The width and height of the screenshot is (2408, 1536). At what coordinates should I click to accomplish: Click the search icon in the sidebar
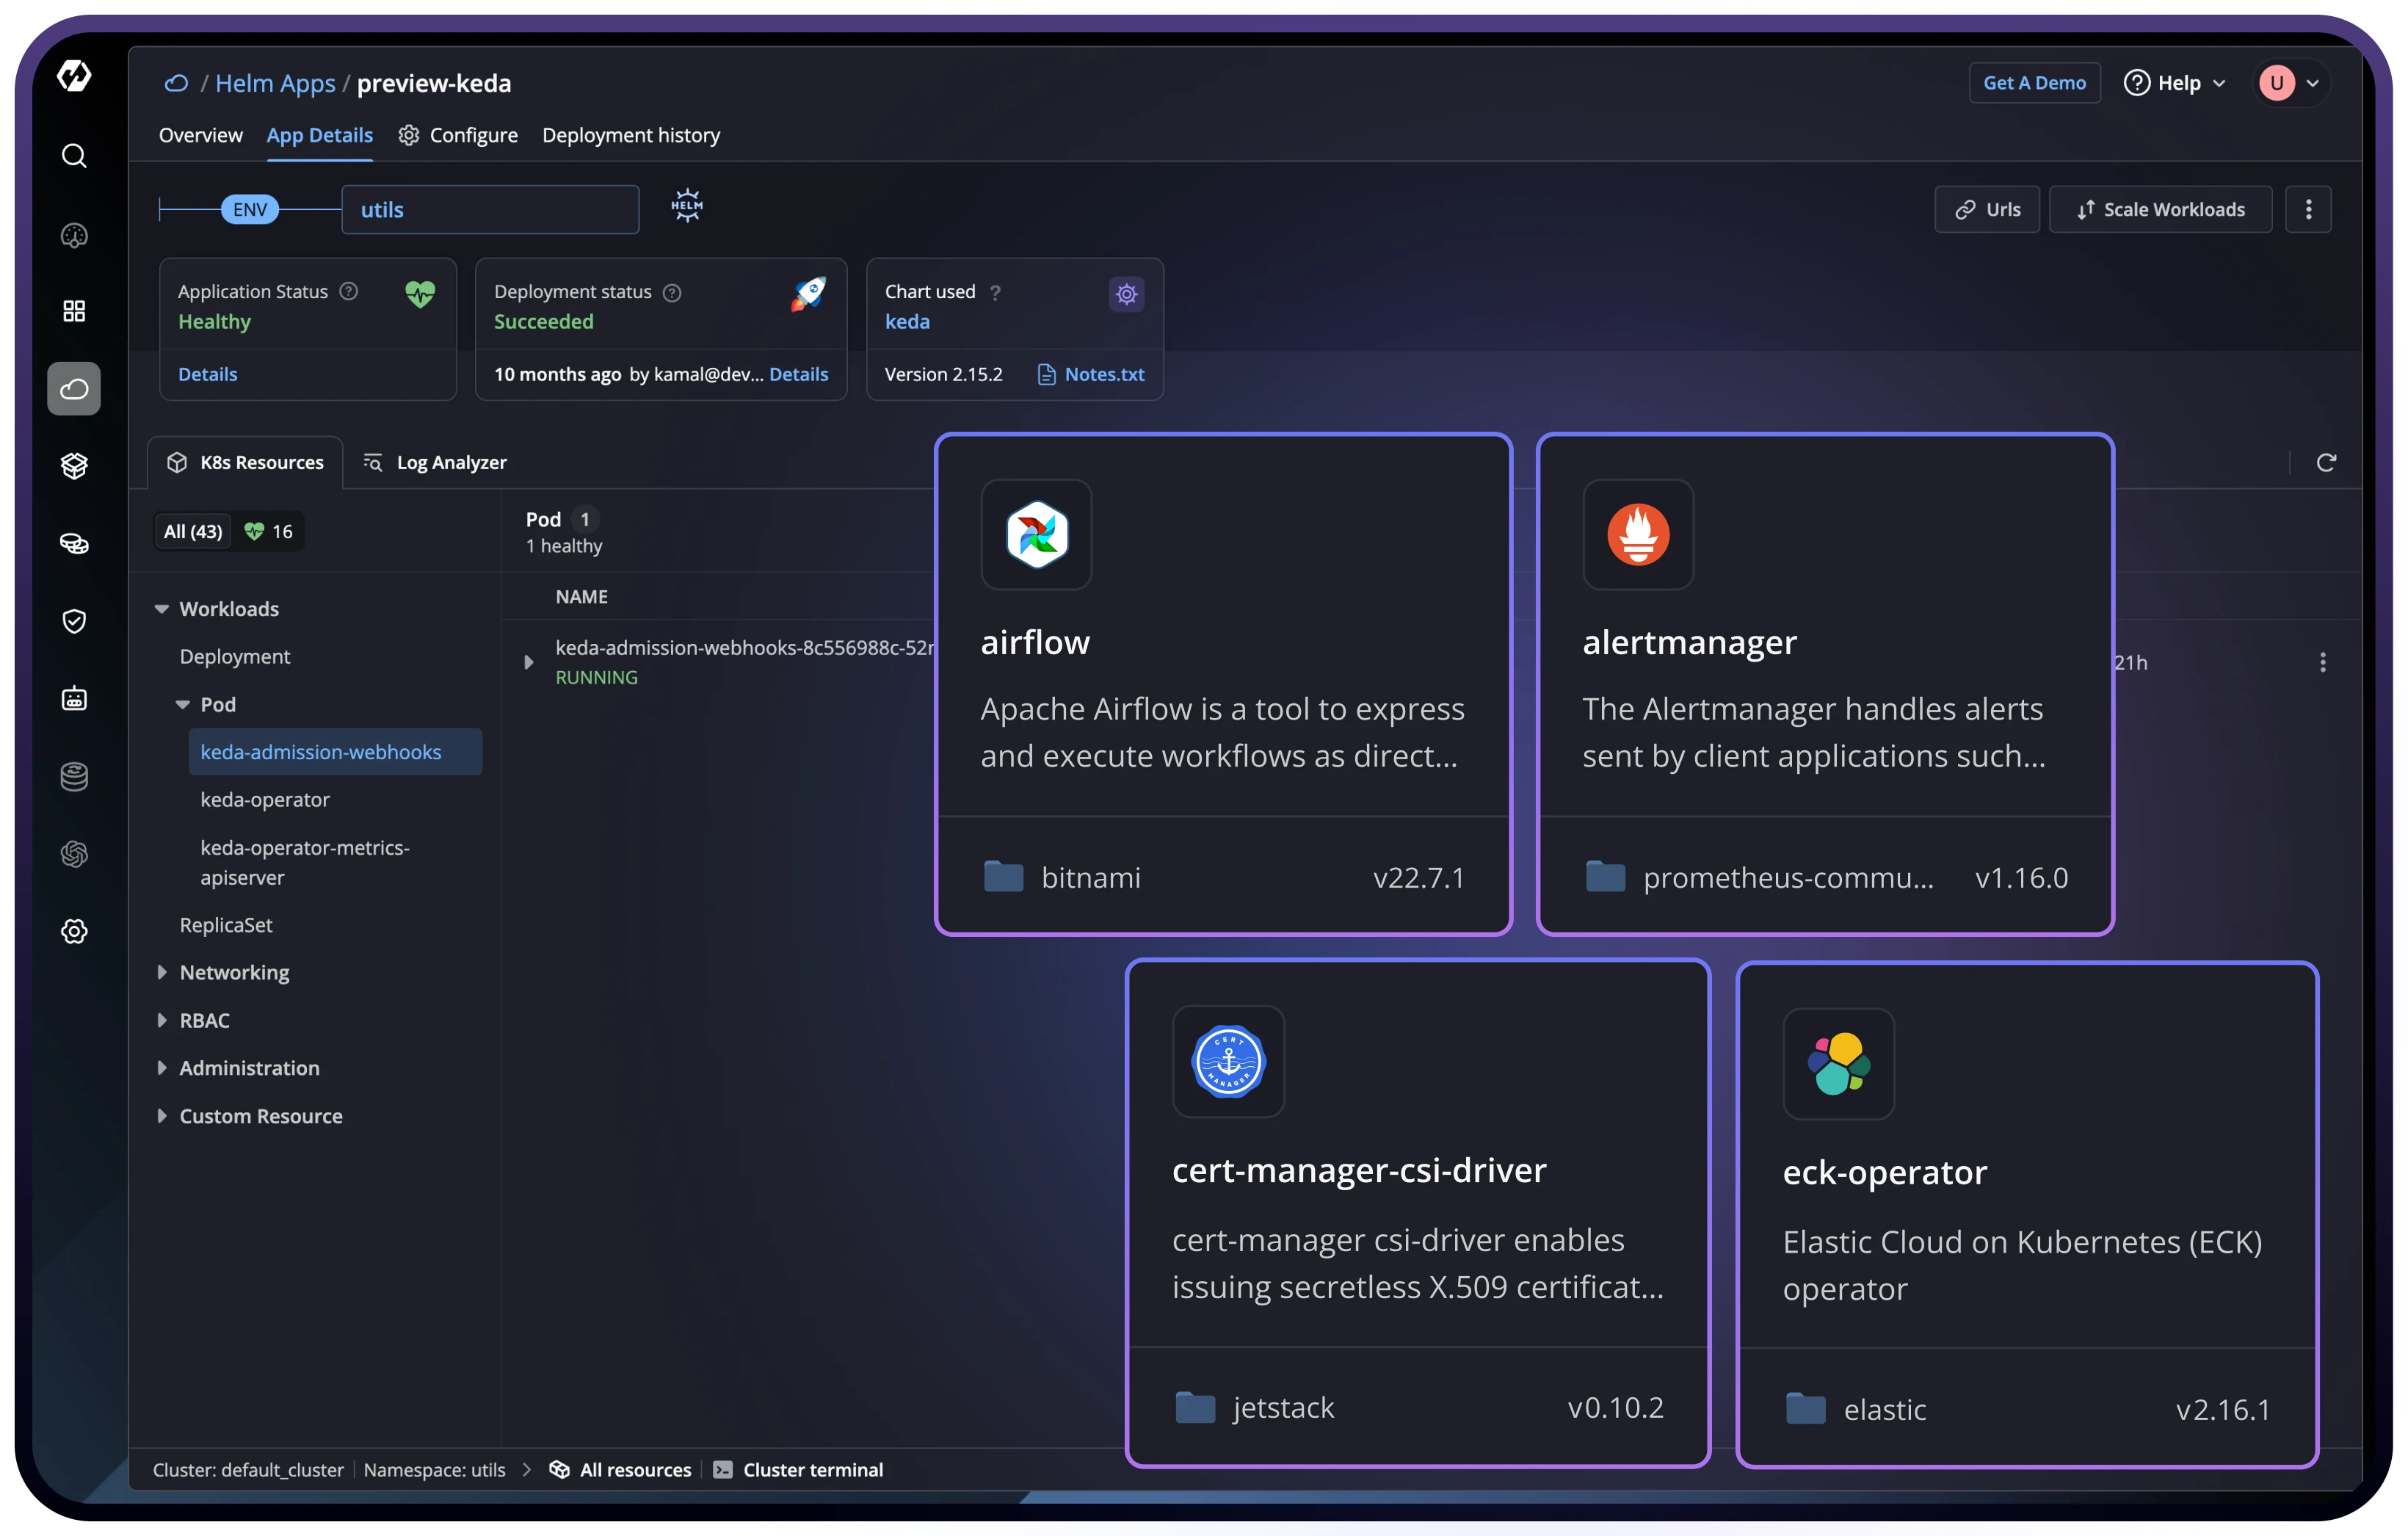point(74,156)
